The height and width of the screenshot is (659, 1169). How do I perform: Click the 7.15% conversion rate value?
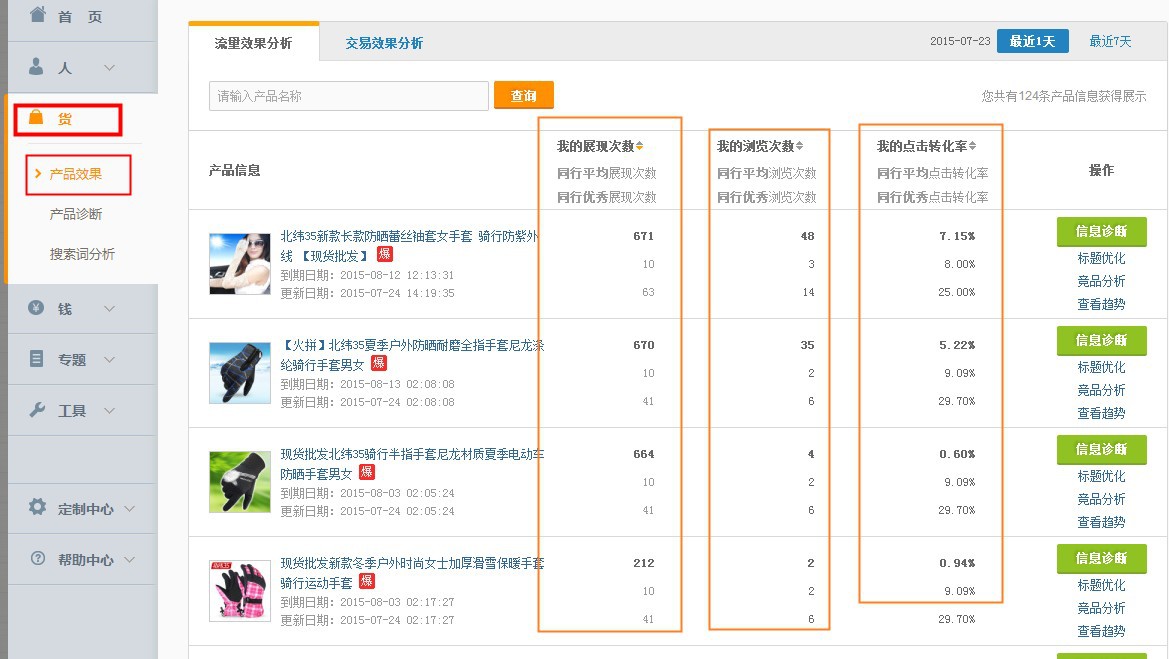click(957, 236)
